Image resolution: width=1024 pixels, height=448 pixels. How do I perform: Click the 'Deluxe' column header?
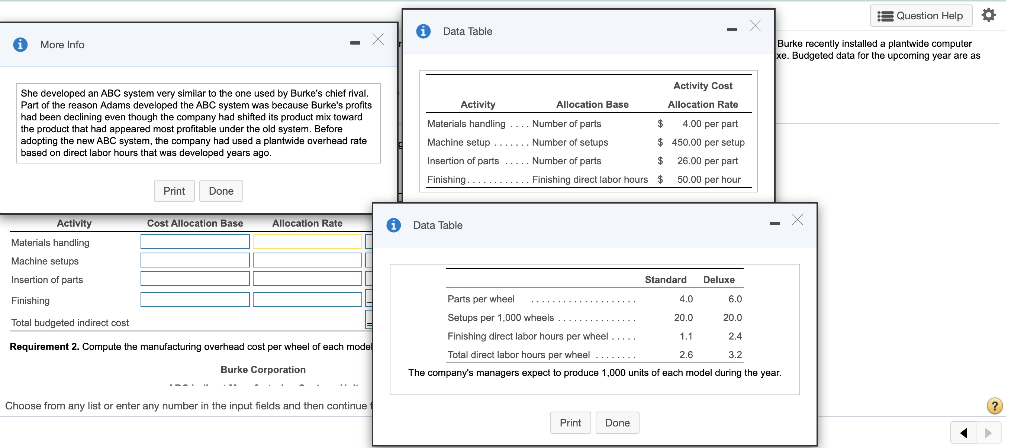(x=718, y=280)
